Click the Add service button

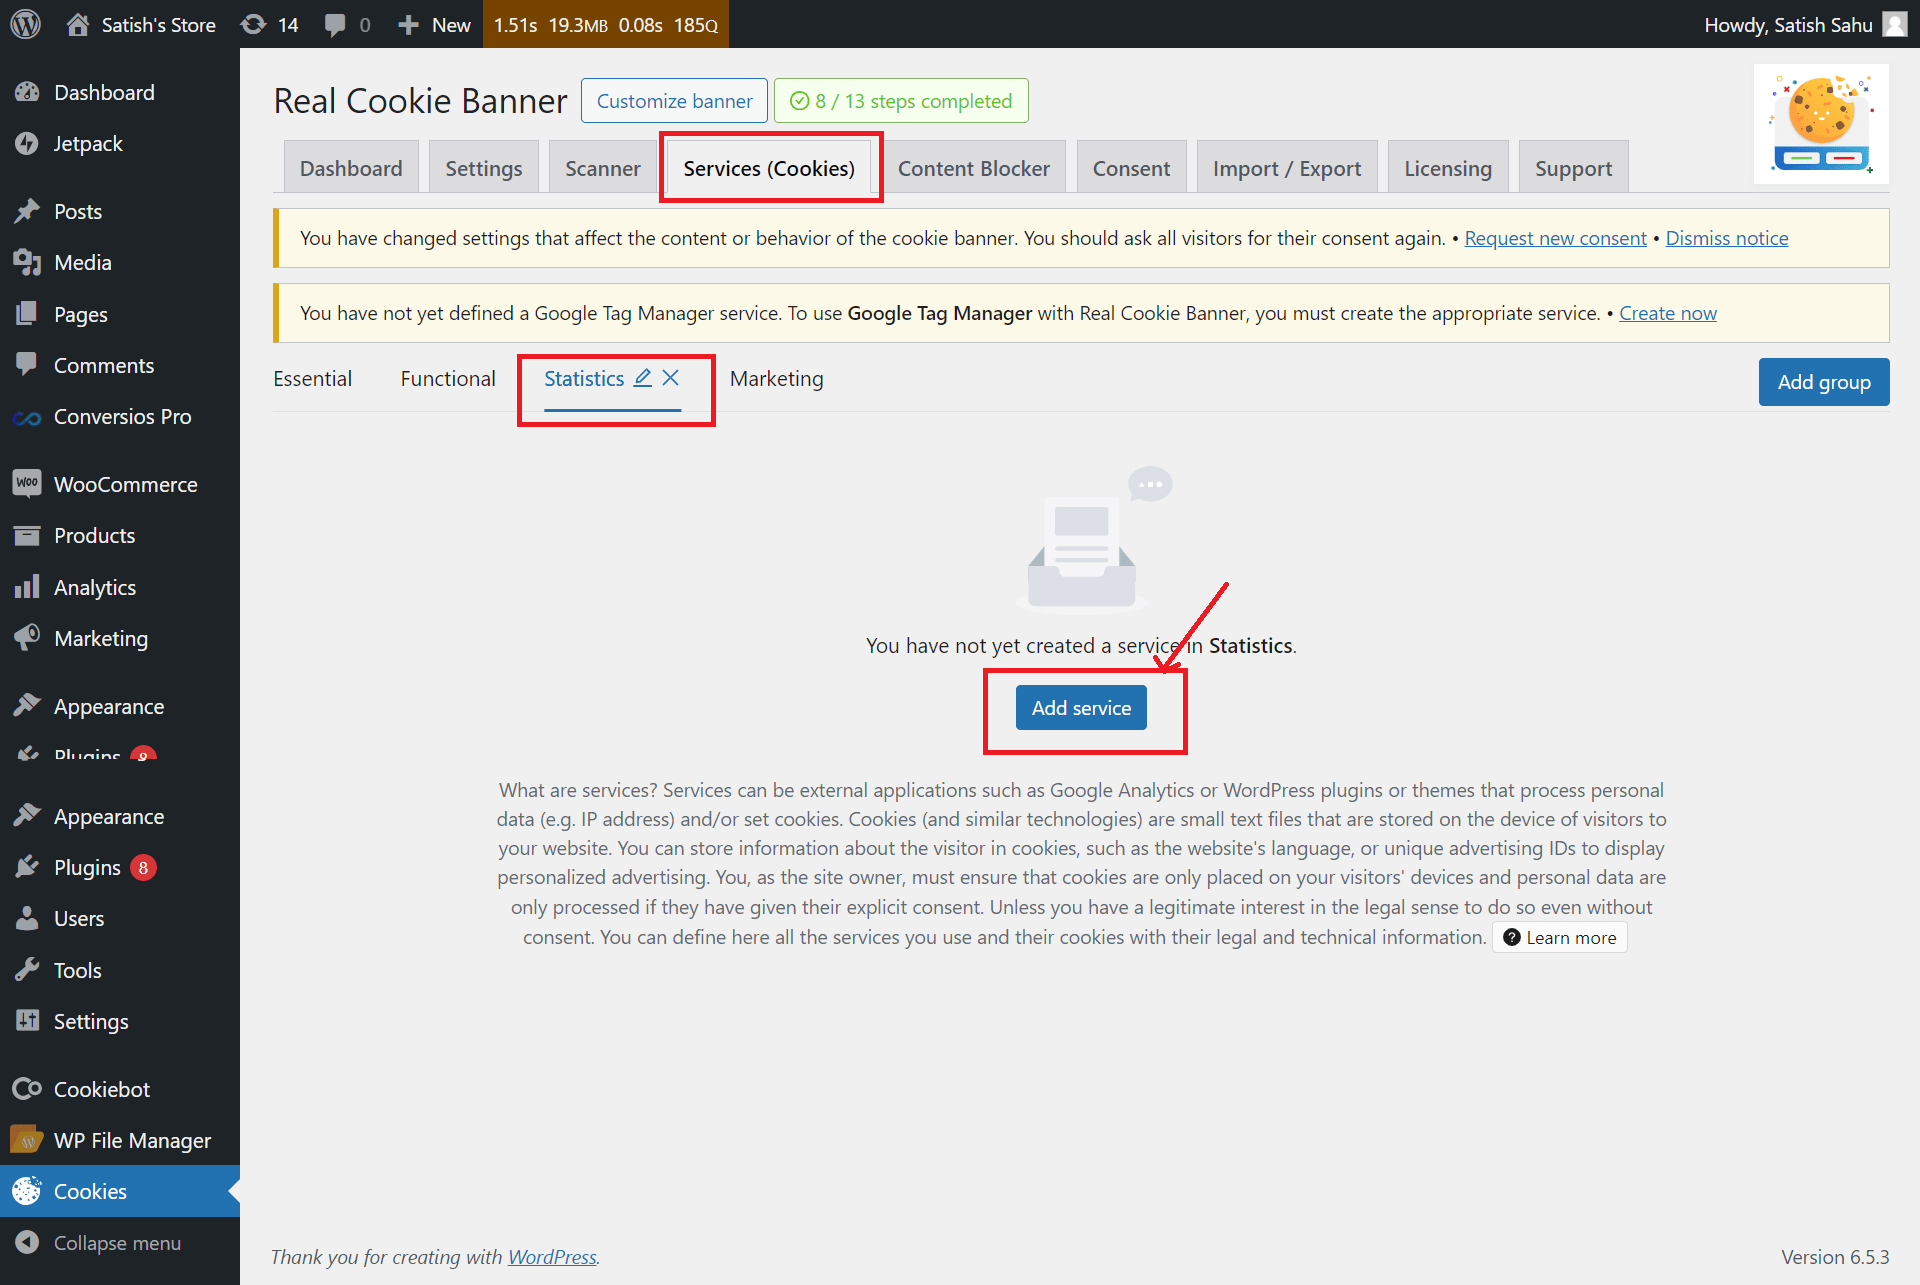click(x=1081, y=707)
